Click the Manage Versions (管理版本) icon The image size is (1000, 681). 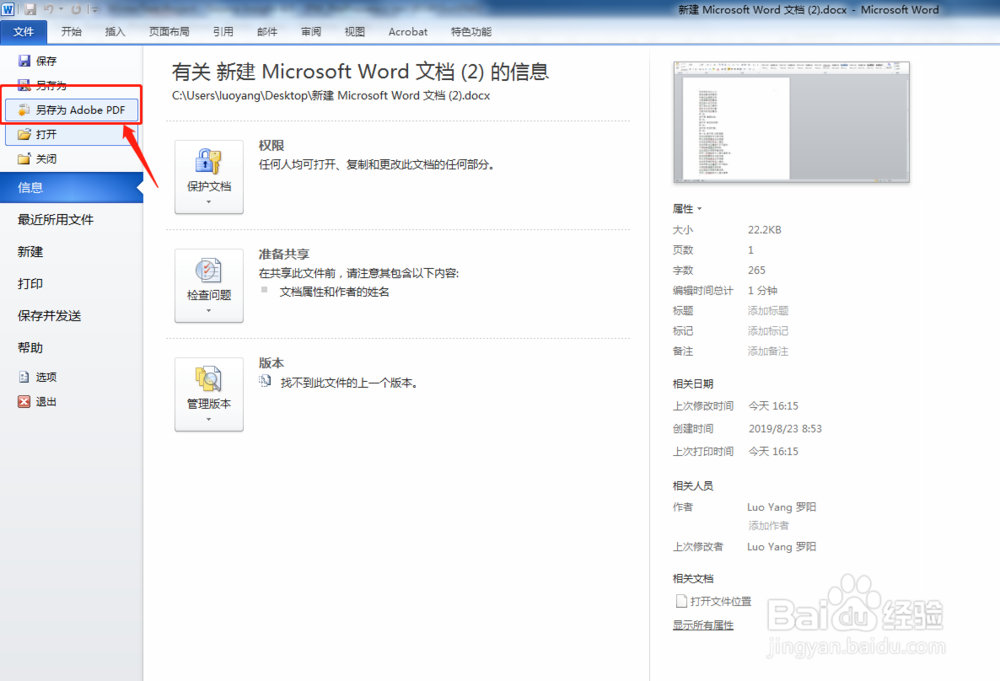click(x=209, y=379)
